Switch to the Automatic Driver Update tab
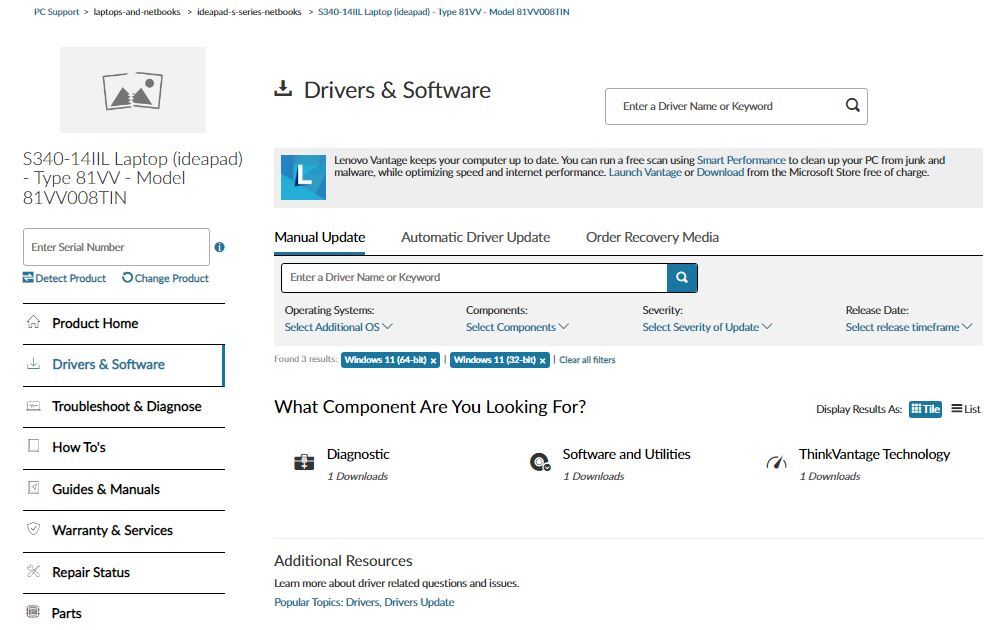This screenshot has height=630, width=1007. tap(476, 237)
